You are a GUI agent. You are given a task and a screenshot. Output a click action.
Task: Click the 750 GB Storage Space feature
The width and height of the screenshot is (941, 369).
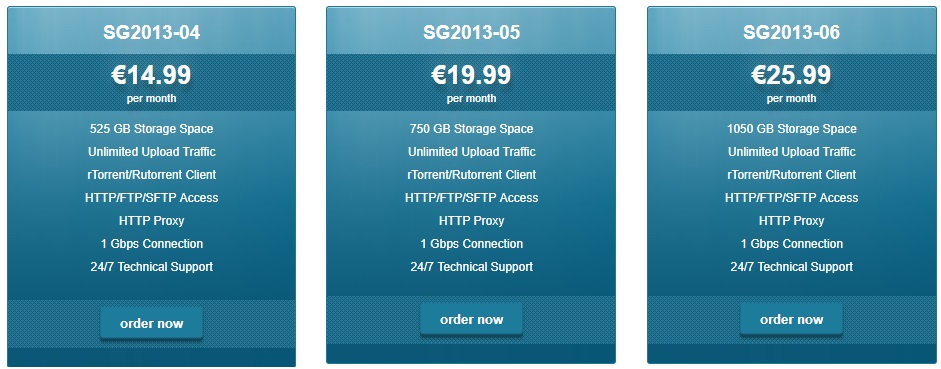471,129
